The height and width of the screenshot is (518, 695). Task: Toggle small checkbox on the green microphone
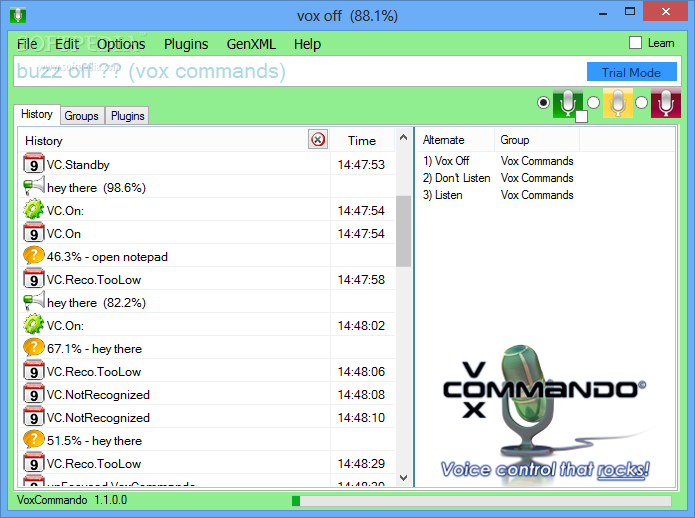pyautogui.click(x=581, y=117)
